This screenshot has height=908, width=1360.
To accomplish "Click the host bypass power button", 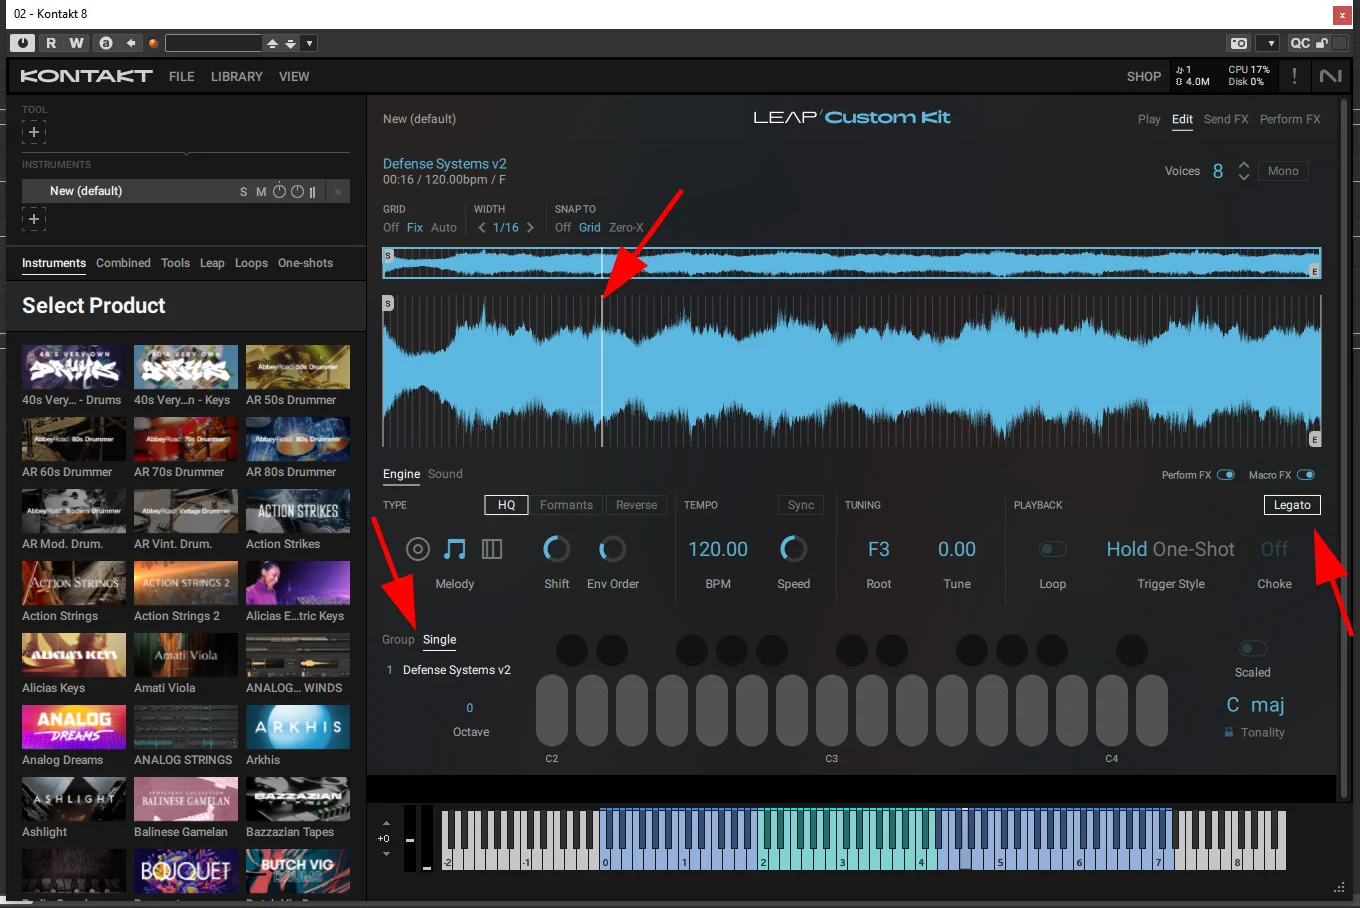I will pyautogui.click(x=22, y=43).
